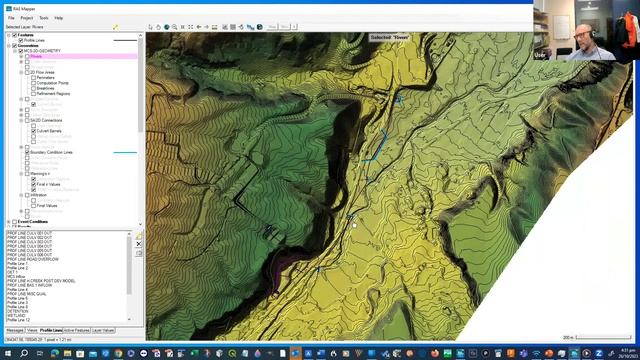
Task: Collapse the Infiltration tree node
Action: point(21,195)
